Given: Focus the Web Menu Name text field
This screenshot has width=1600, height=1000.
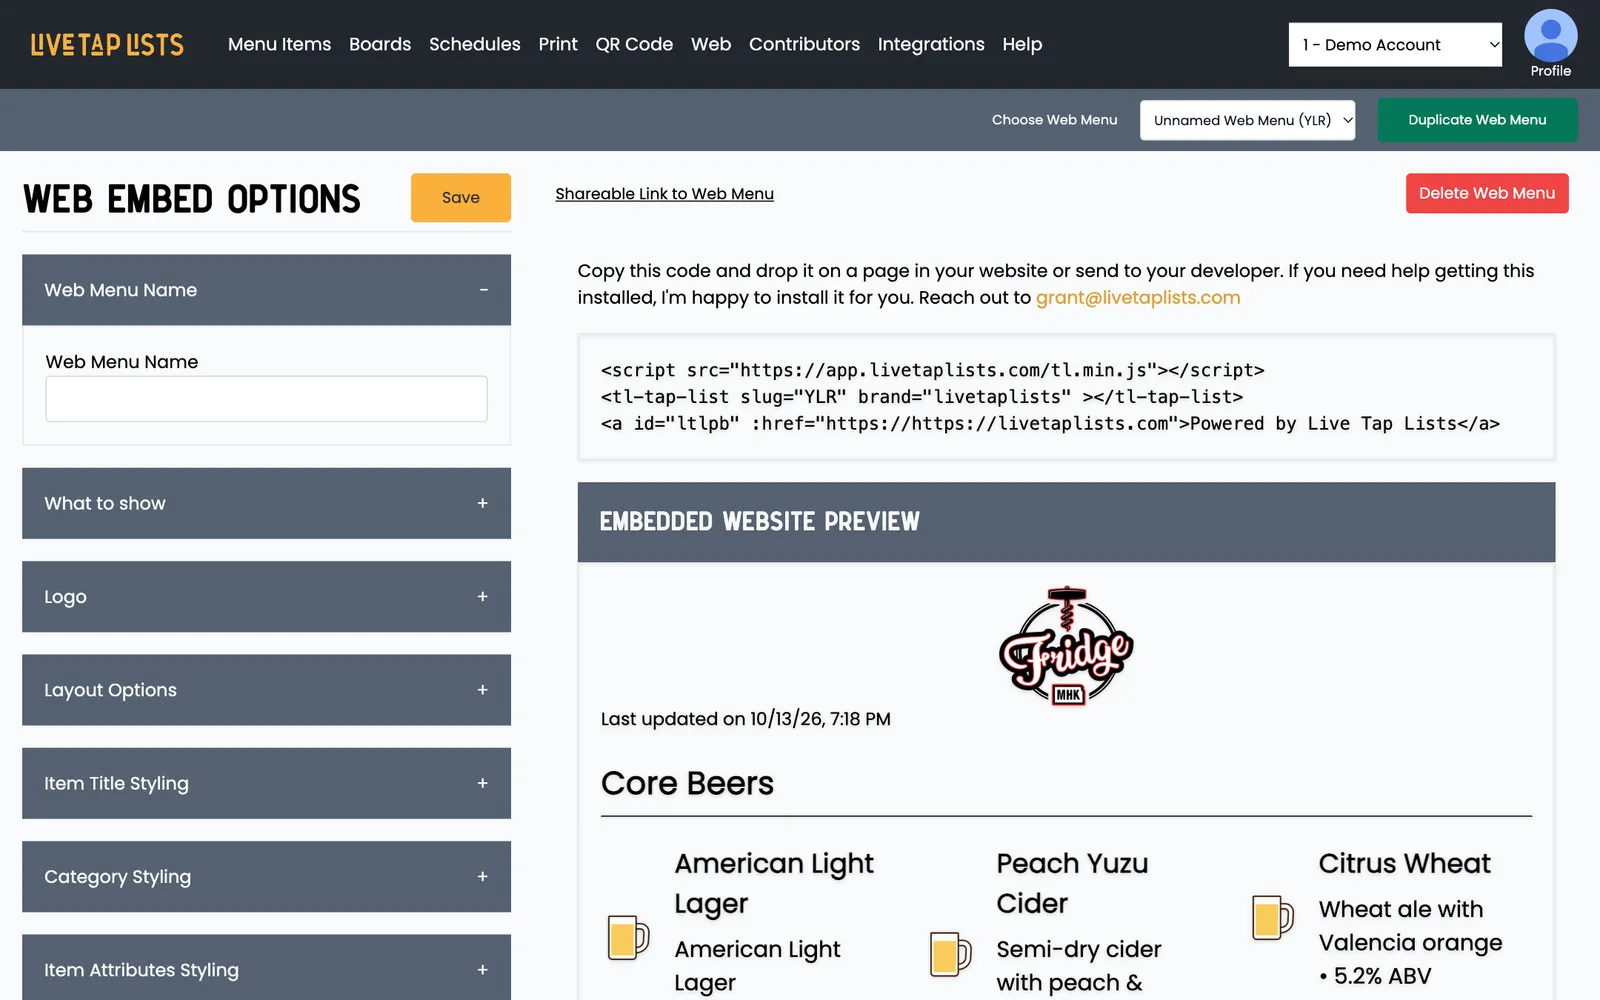Looking at the screenshot, I should pos(266,399).
